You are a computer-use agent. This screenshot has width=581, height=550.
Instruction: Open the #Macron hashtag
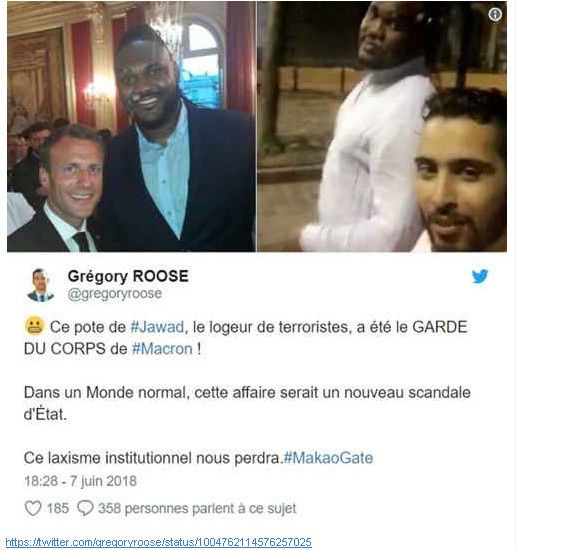pyautogui.click(x=162, y=349)
